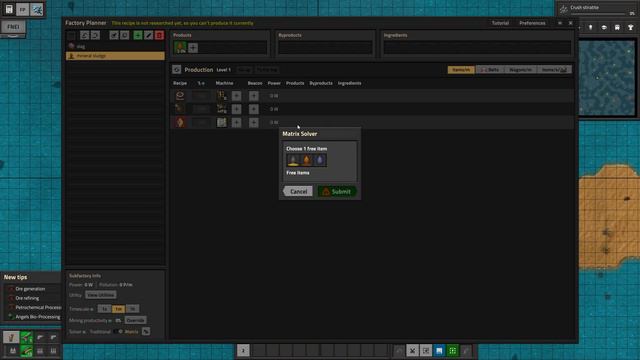Click the trophy icon above the minimap
The height and width of the screenshot is (360, 640).
631,27
